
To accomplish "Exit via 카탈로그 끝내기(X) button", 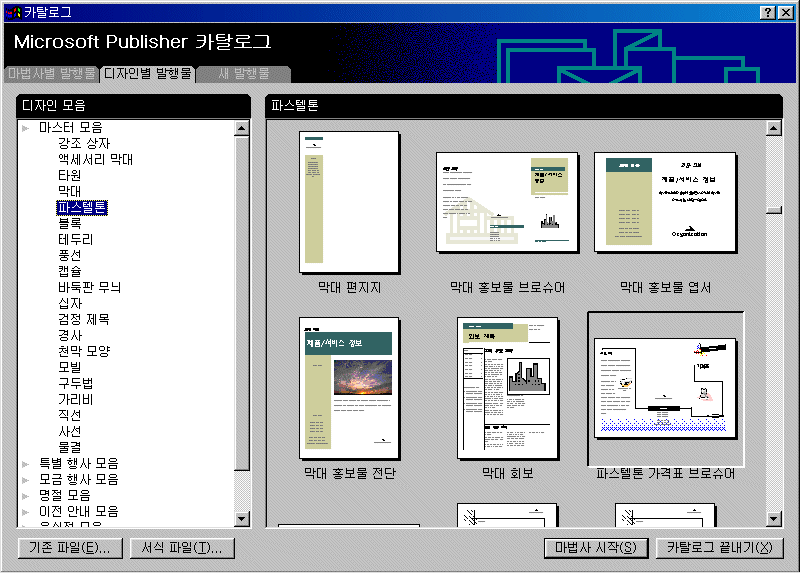I will tap(719, 548).
